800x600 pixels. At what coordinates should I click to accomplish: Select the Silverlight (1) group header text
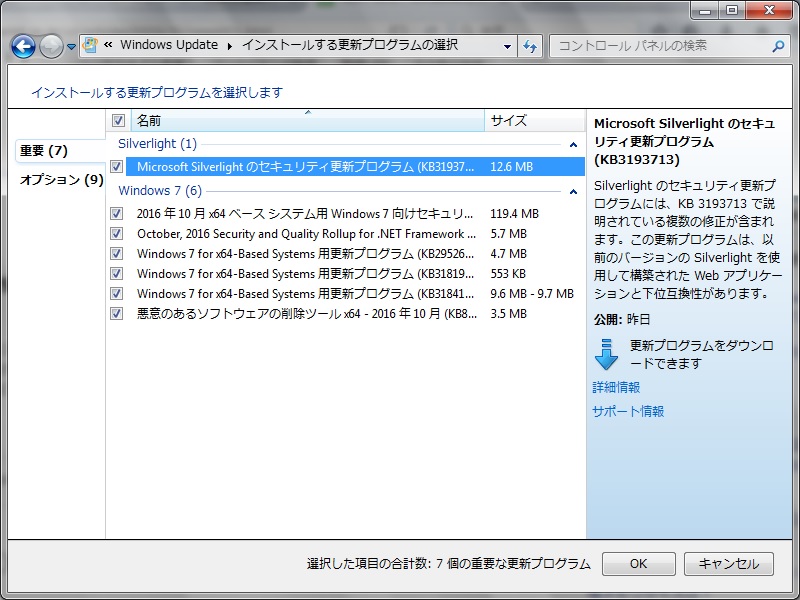157,144
